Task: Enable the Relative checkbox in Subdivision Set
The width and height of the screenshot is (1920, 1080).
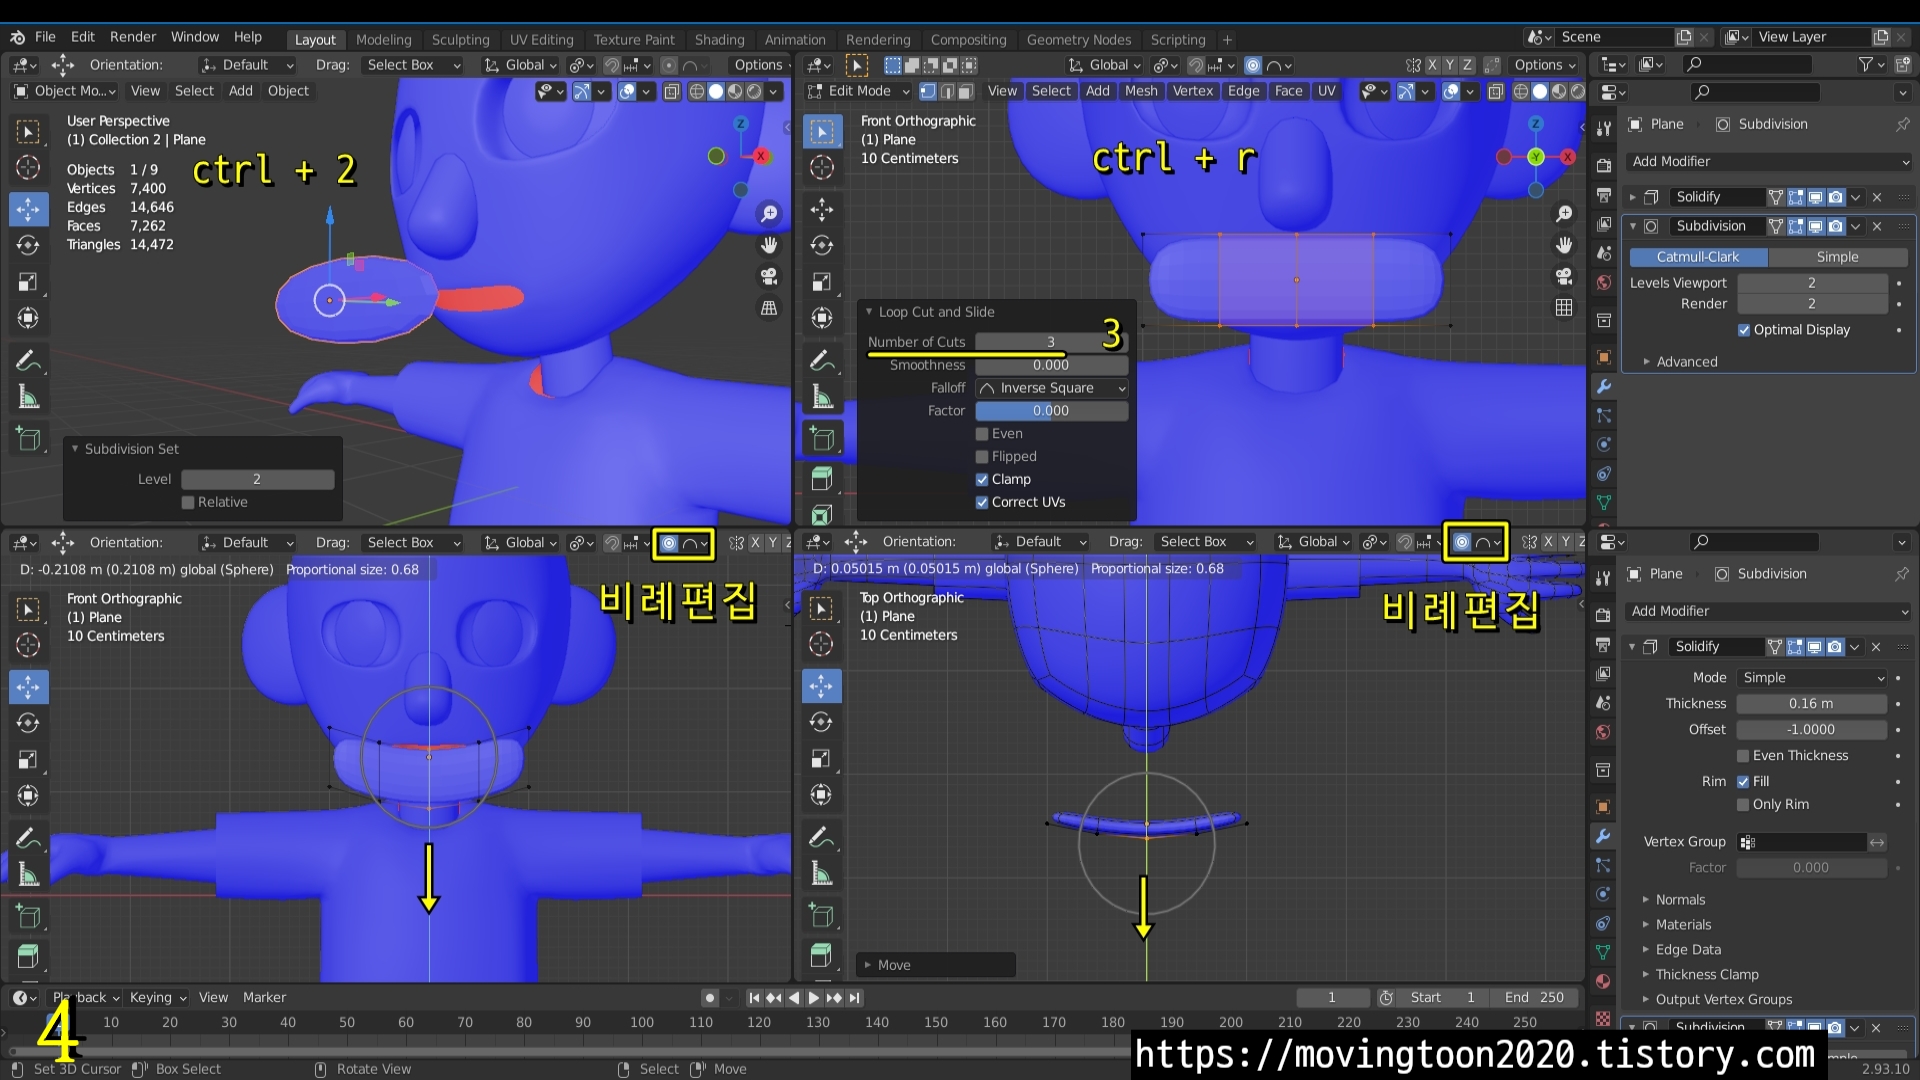Action: click(x=188, y=502)
